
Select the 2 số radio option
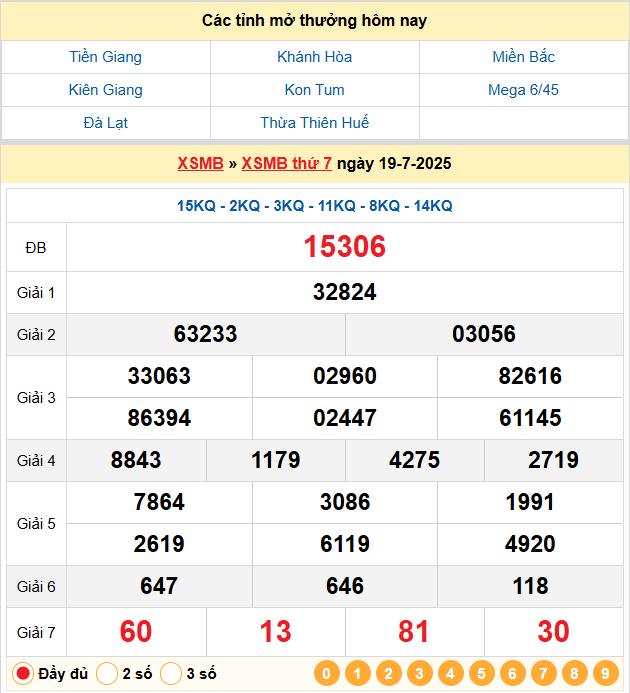click(x=107, y=674)
